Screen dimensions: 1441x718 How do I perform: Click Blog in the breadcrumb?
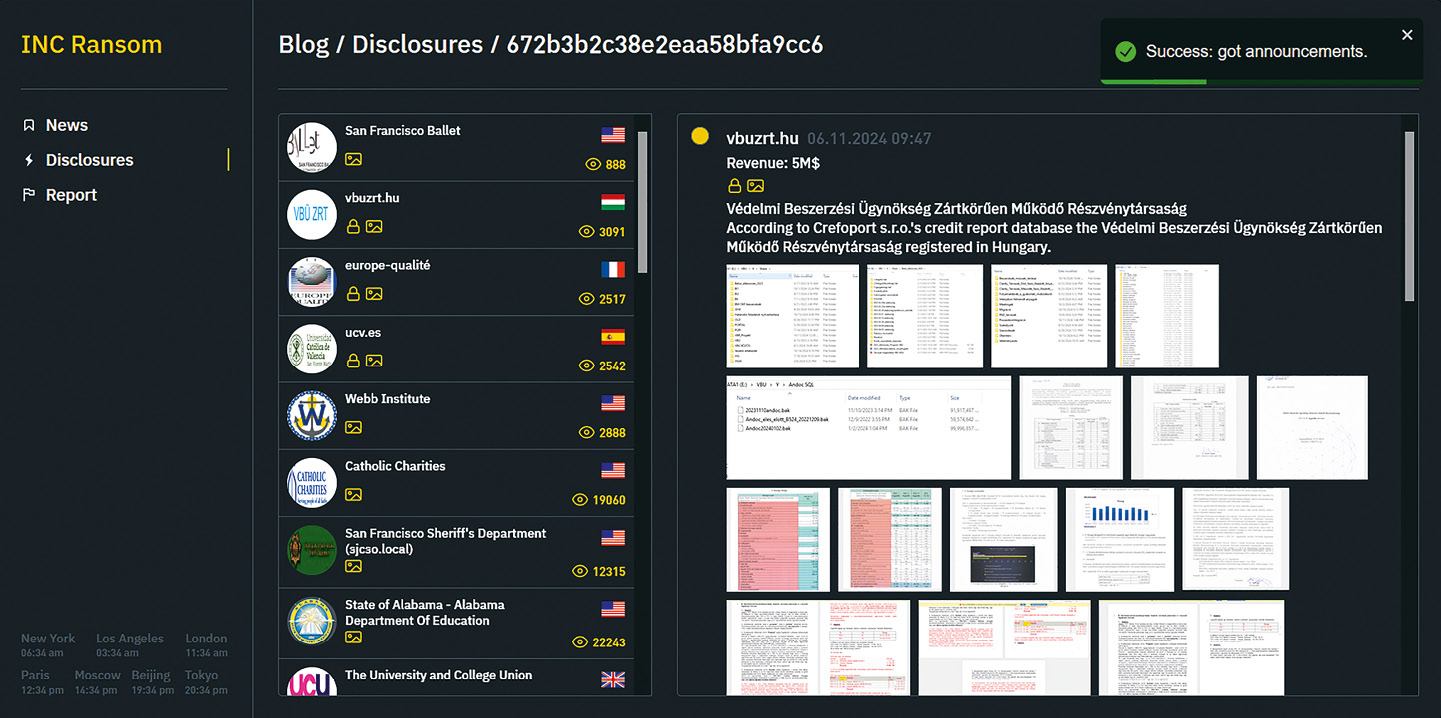[304, 45]
